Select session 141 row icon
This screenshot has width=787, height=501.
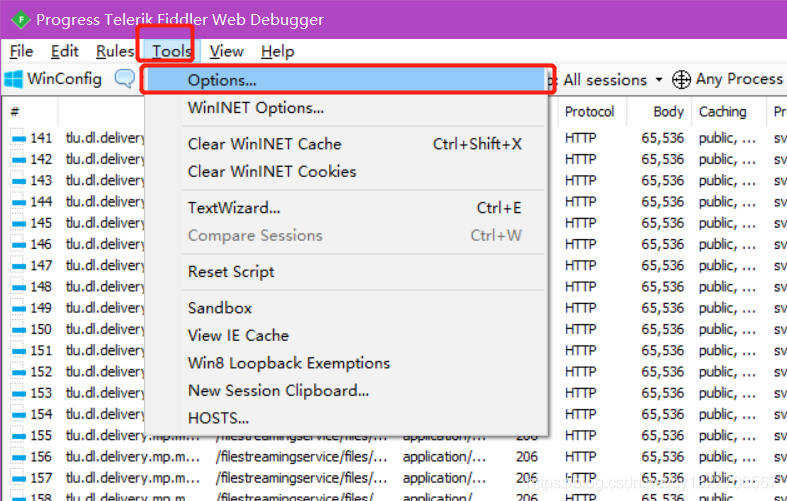18,138
